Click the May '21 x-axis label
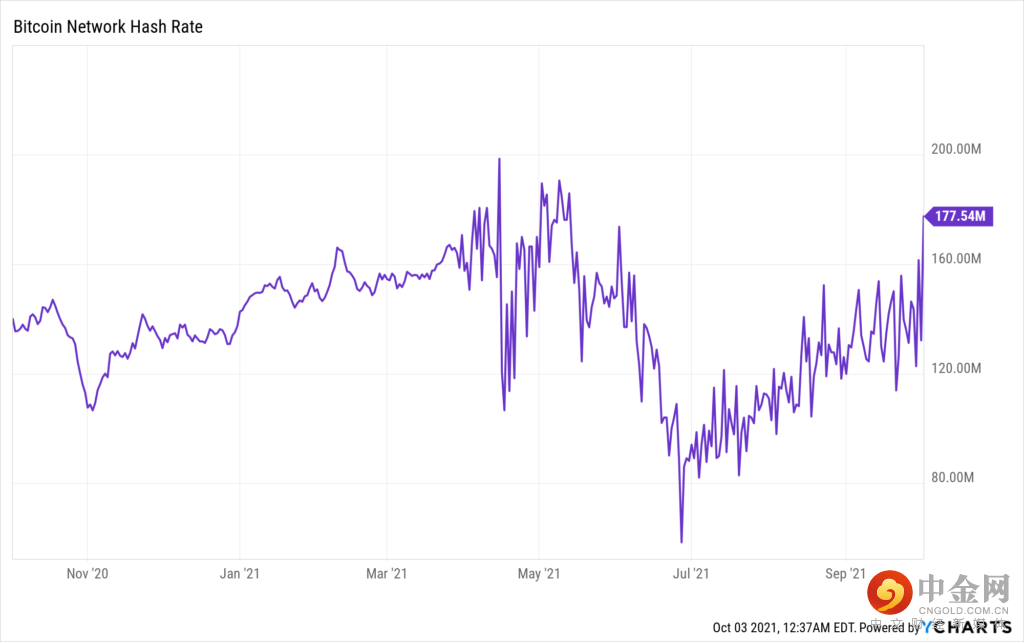Viewport: 1024px width, 642px height. [539, 573]
